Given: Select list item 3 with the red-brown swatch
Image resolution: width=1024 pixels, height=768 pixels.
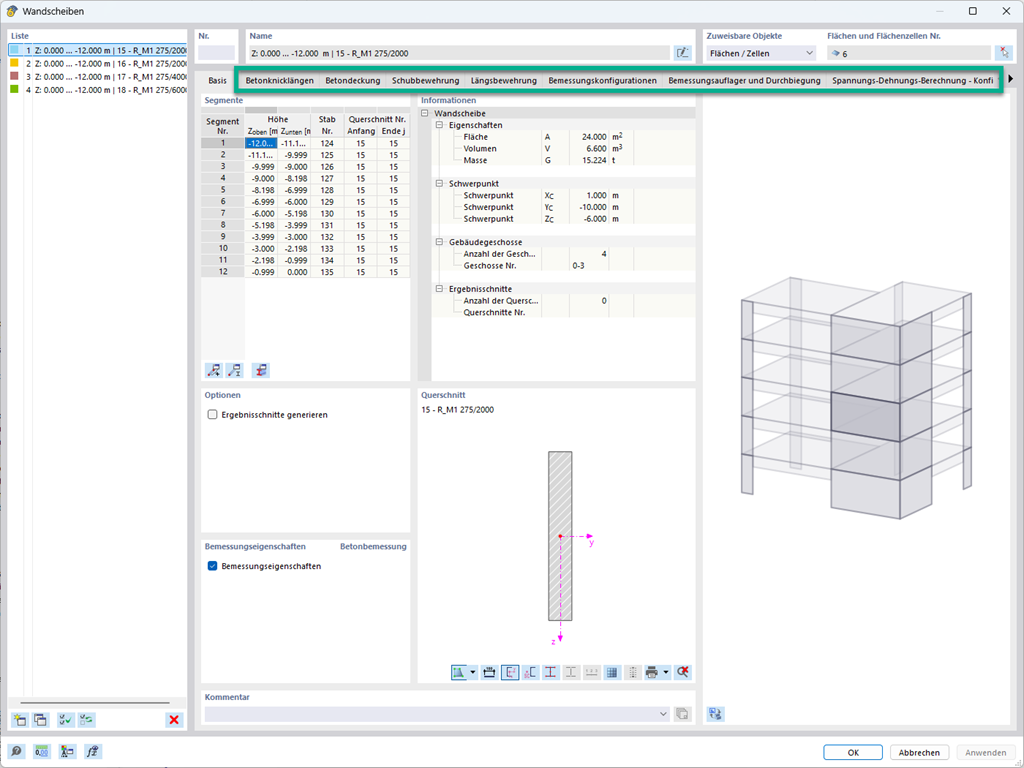Looking at the screenshot, I should pos(98,76).
